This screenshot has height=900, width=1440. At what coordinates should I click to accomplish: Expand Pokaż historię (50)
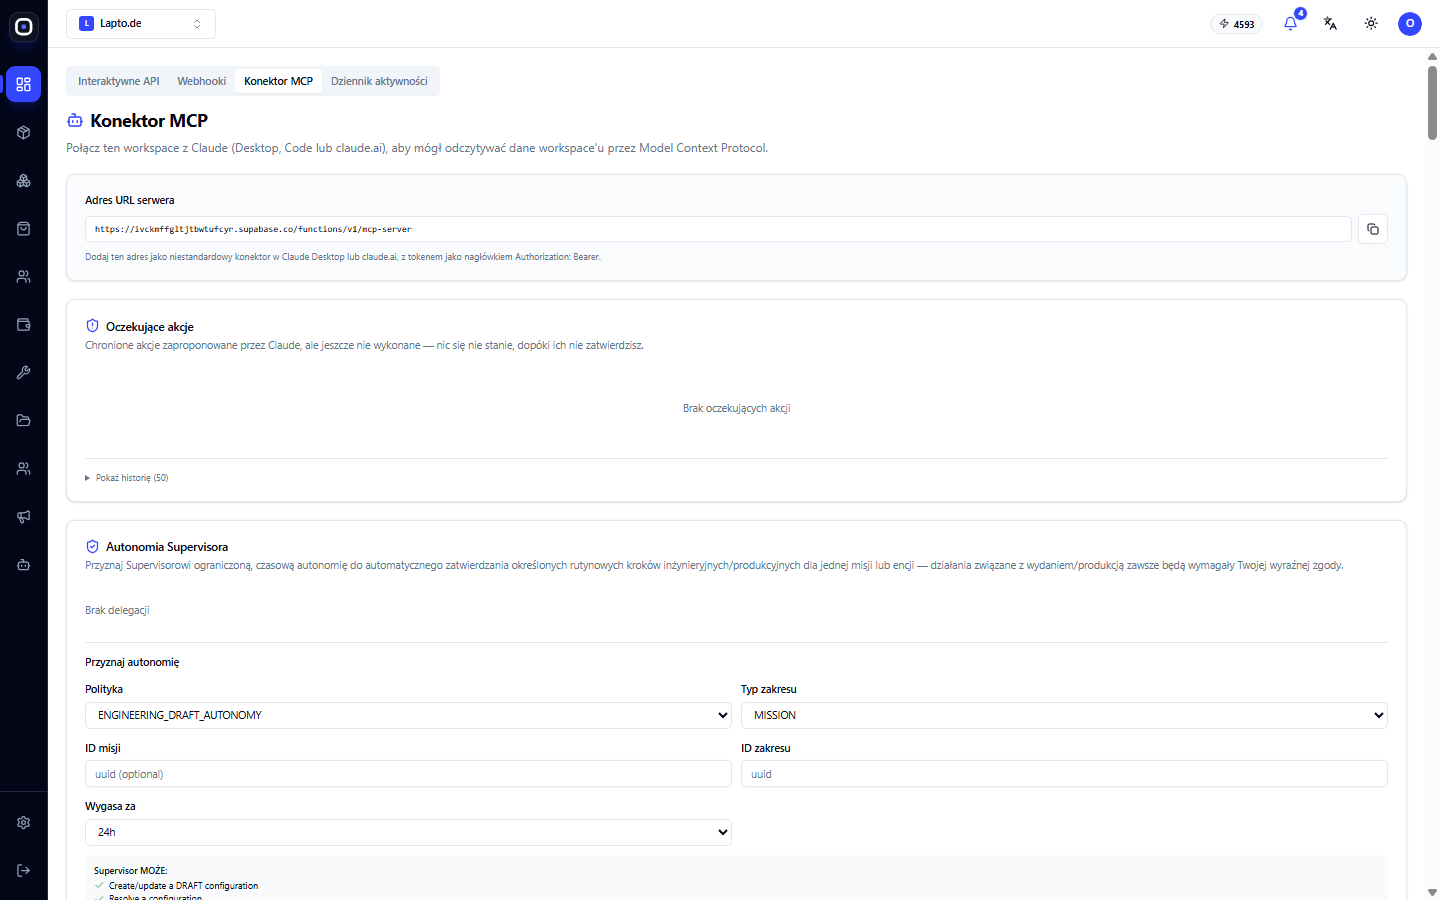pyautogui.click(x=127, y=478)
